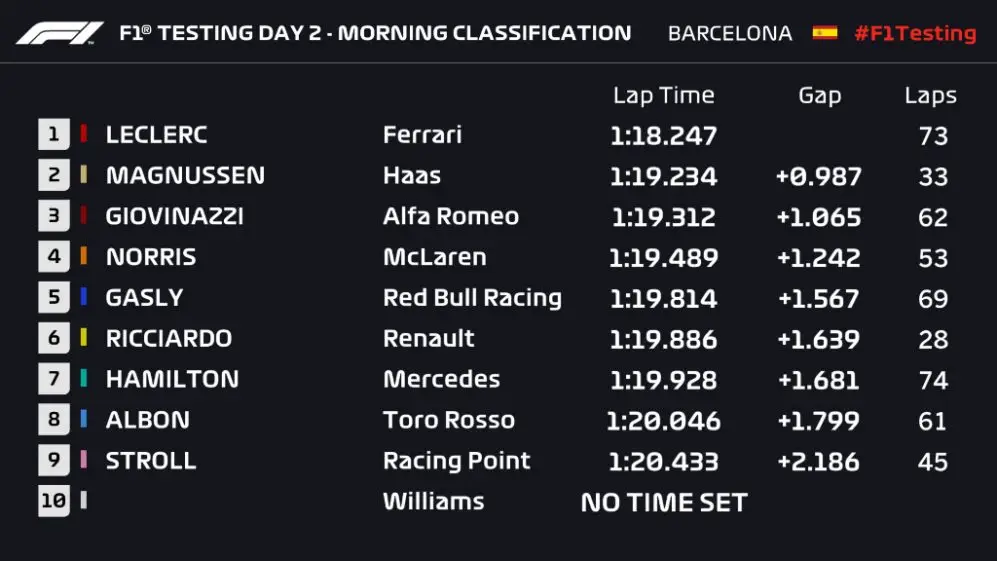Screen dimensions: 997x561
Task: Click the position 2 number badge
Action: [53, 175]
